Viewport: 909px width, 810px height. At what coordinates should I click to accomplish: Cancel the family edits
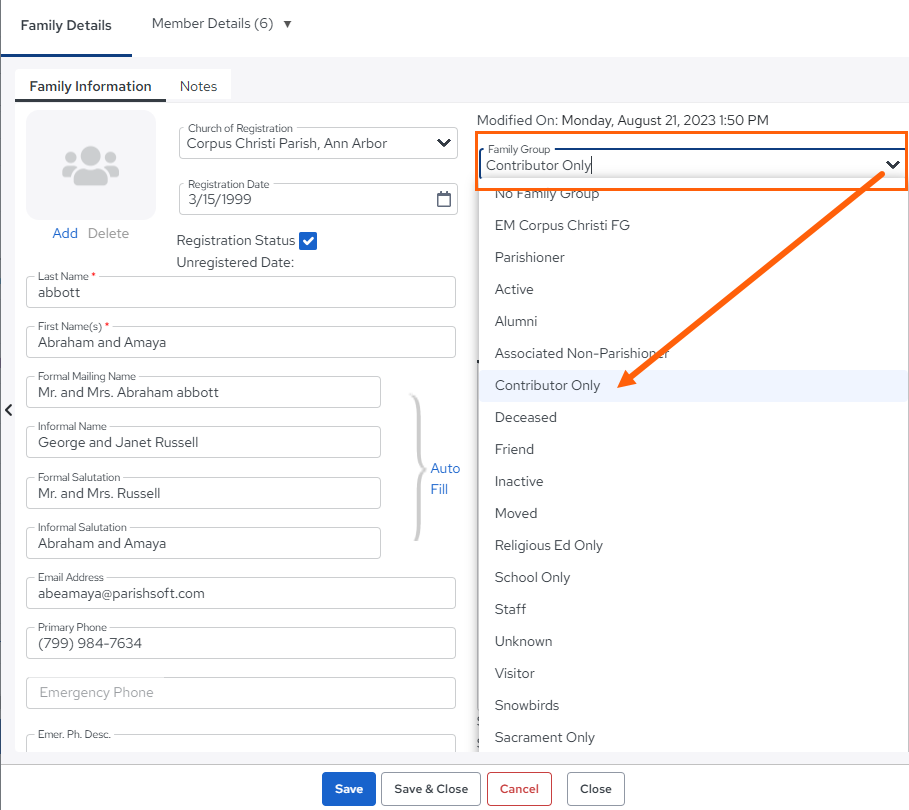519,789
